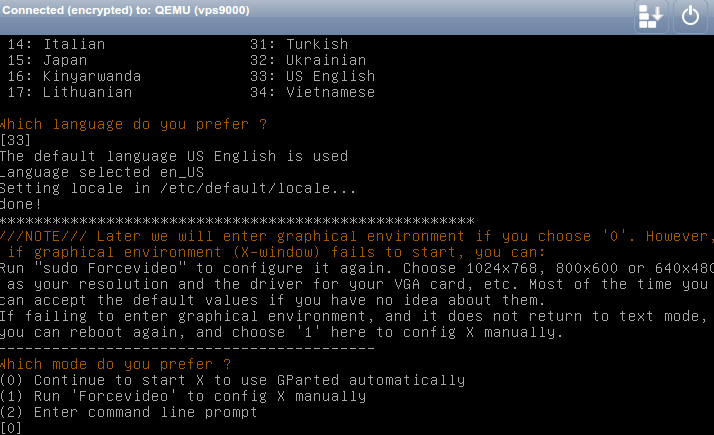Click the '16: Kinyarwanda' language entry
This screenshot has width=714, height=435.
click(x=78, y=76)
